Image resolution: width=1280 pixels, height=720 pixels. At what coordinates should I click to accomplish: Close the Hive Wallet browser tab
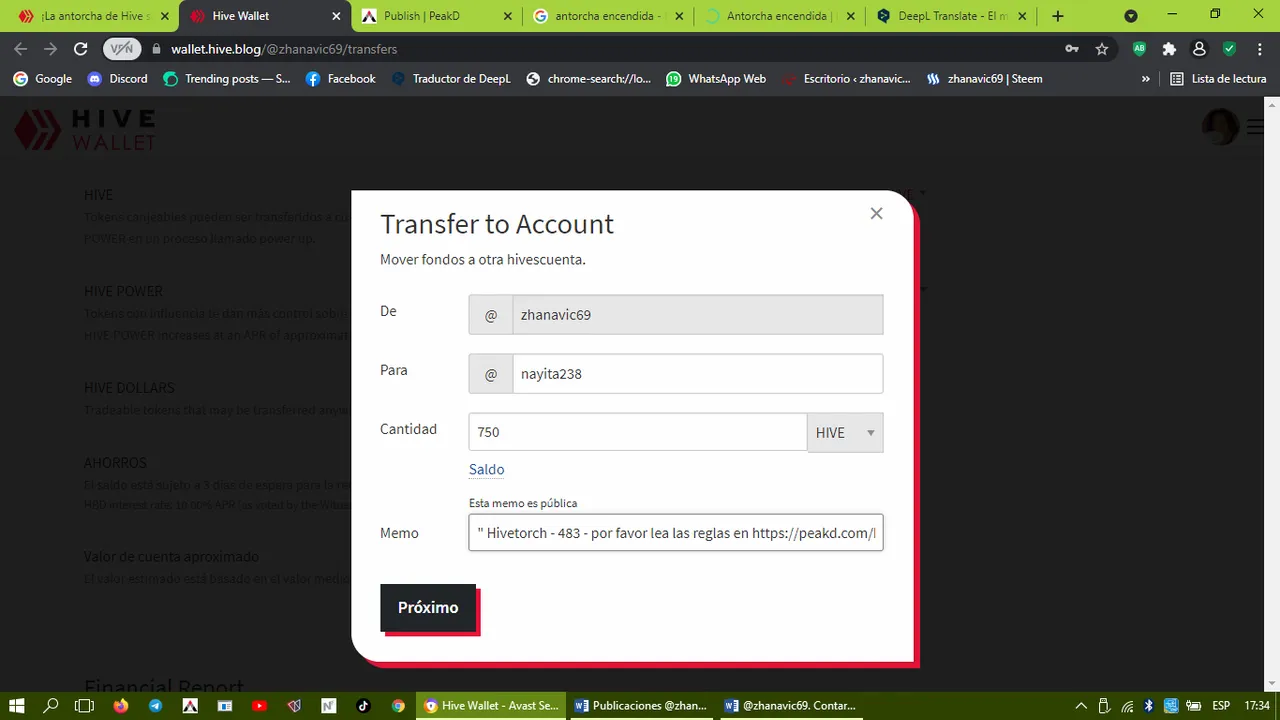click(337, 16)
